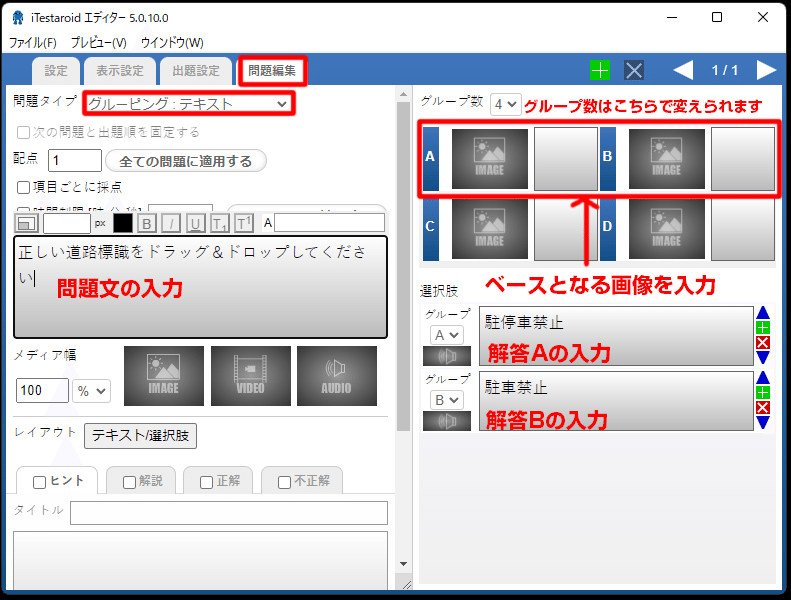Click the empty text box of group A

click(x=566, y=158)
